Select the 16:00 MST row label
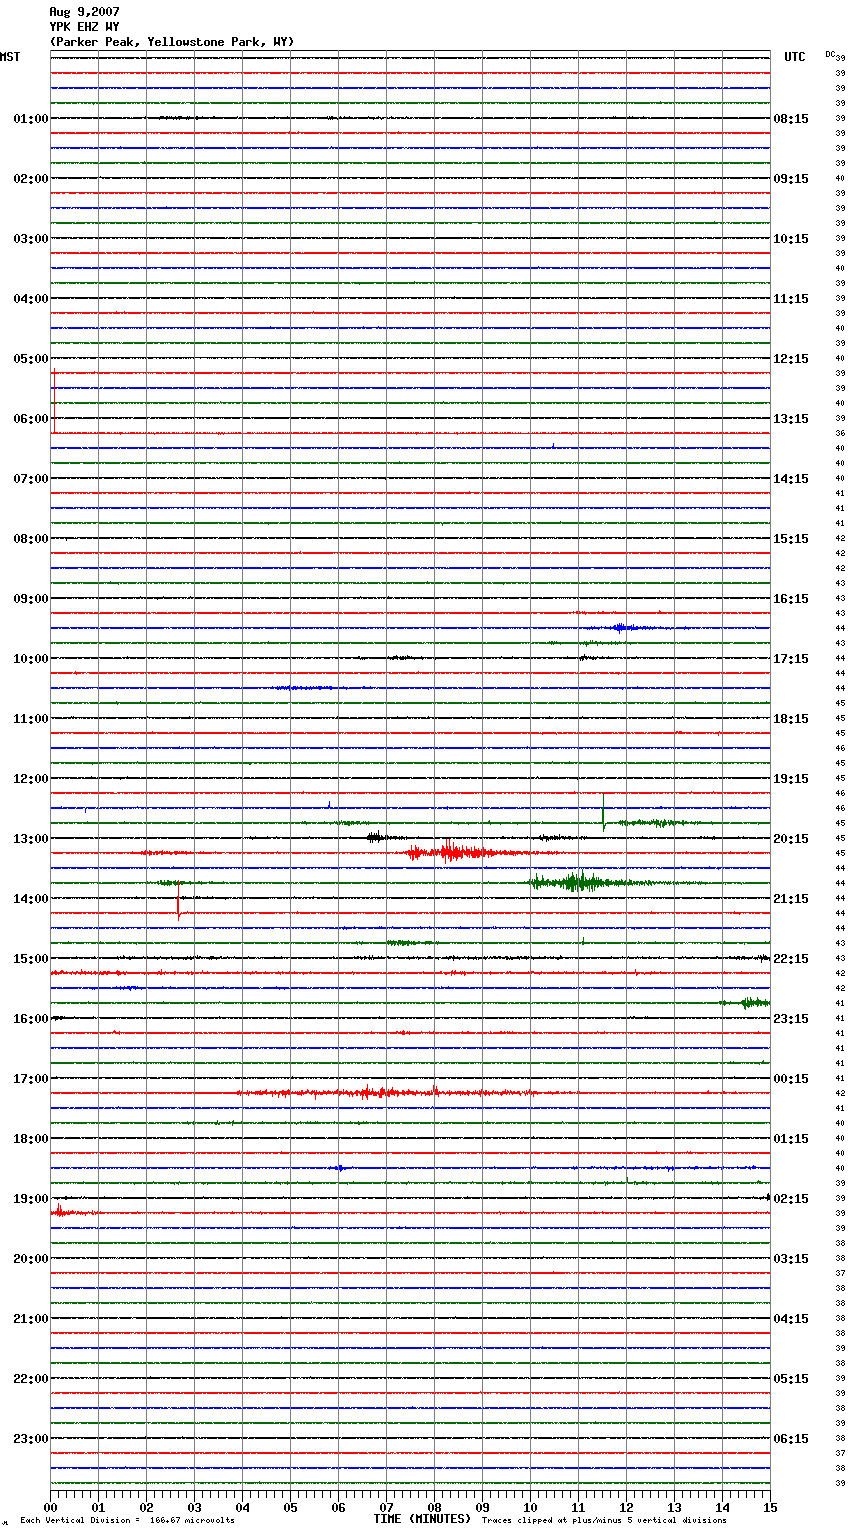The width and height of the screenshot is (850, 1534). 31,1019
